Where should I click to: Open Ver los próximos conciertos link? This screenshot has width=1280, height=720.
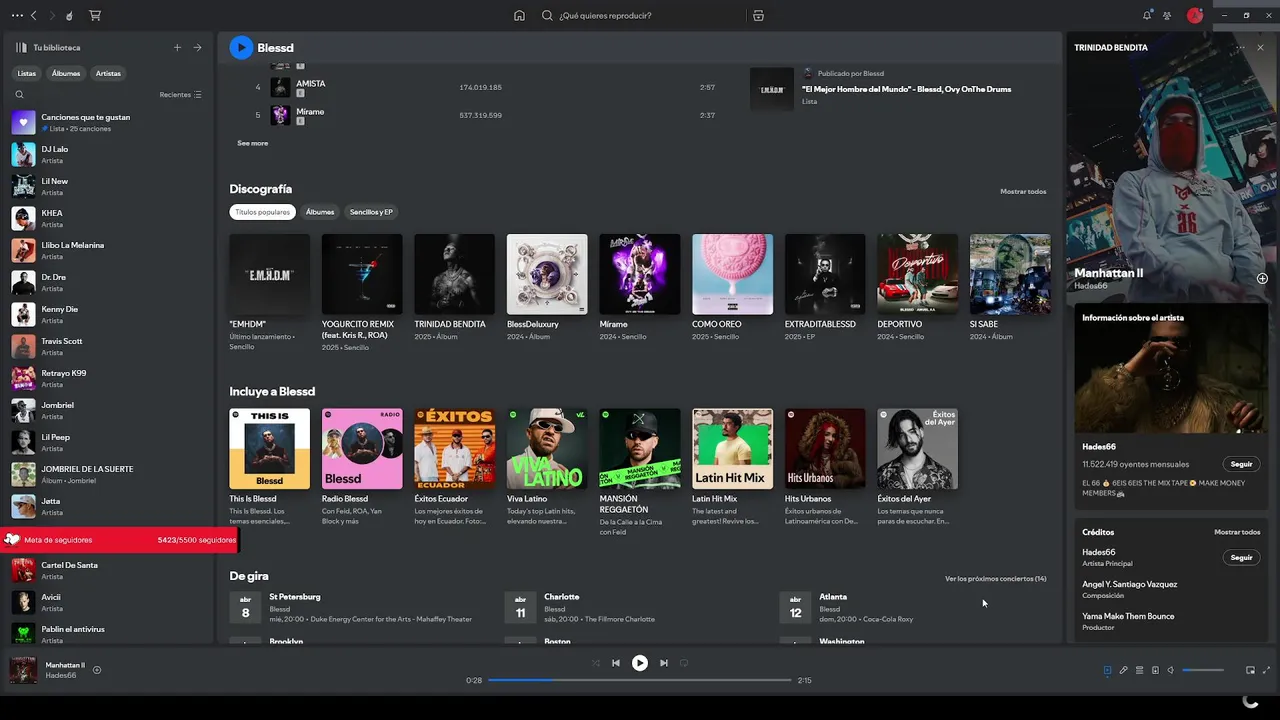pyautogui.click(x=995, y=579)
